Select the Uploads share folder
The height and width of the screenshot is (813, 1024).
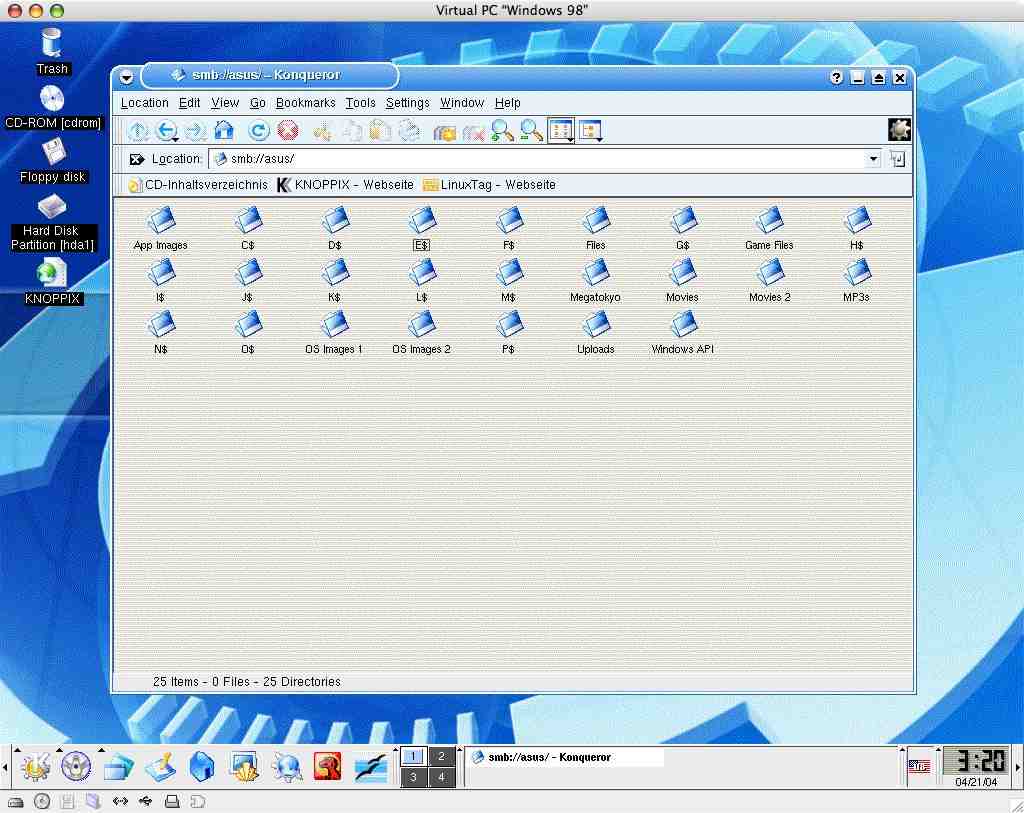pyautogui.click(x=596, y=333)
